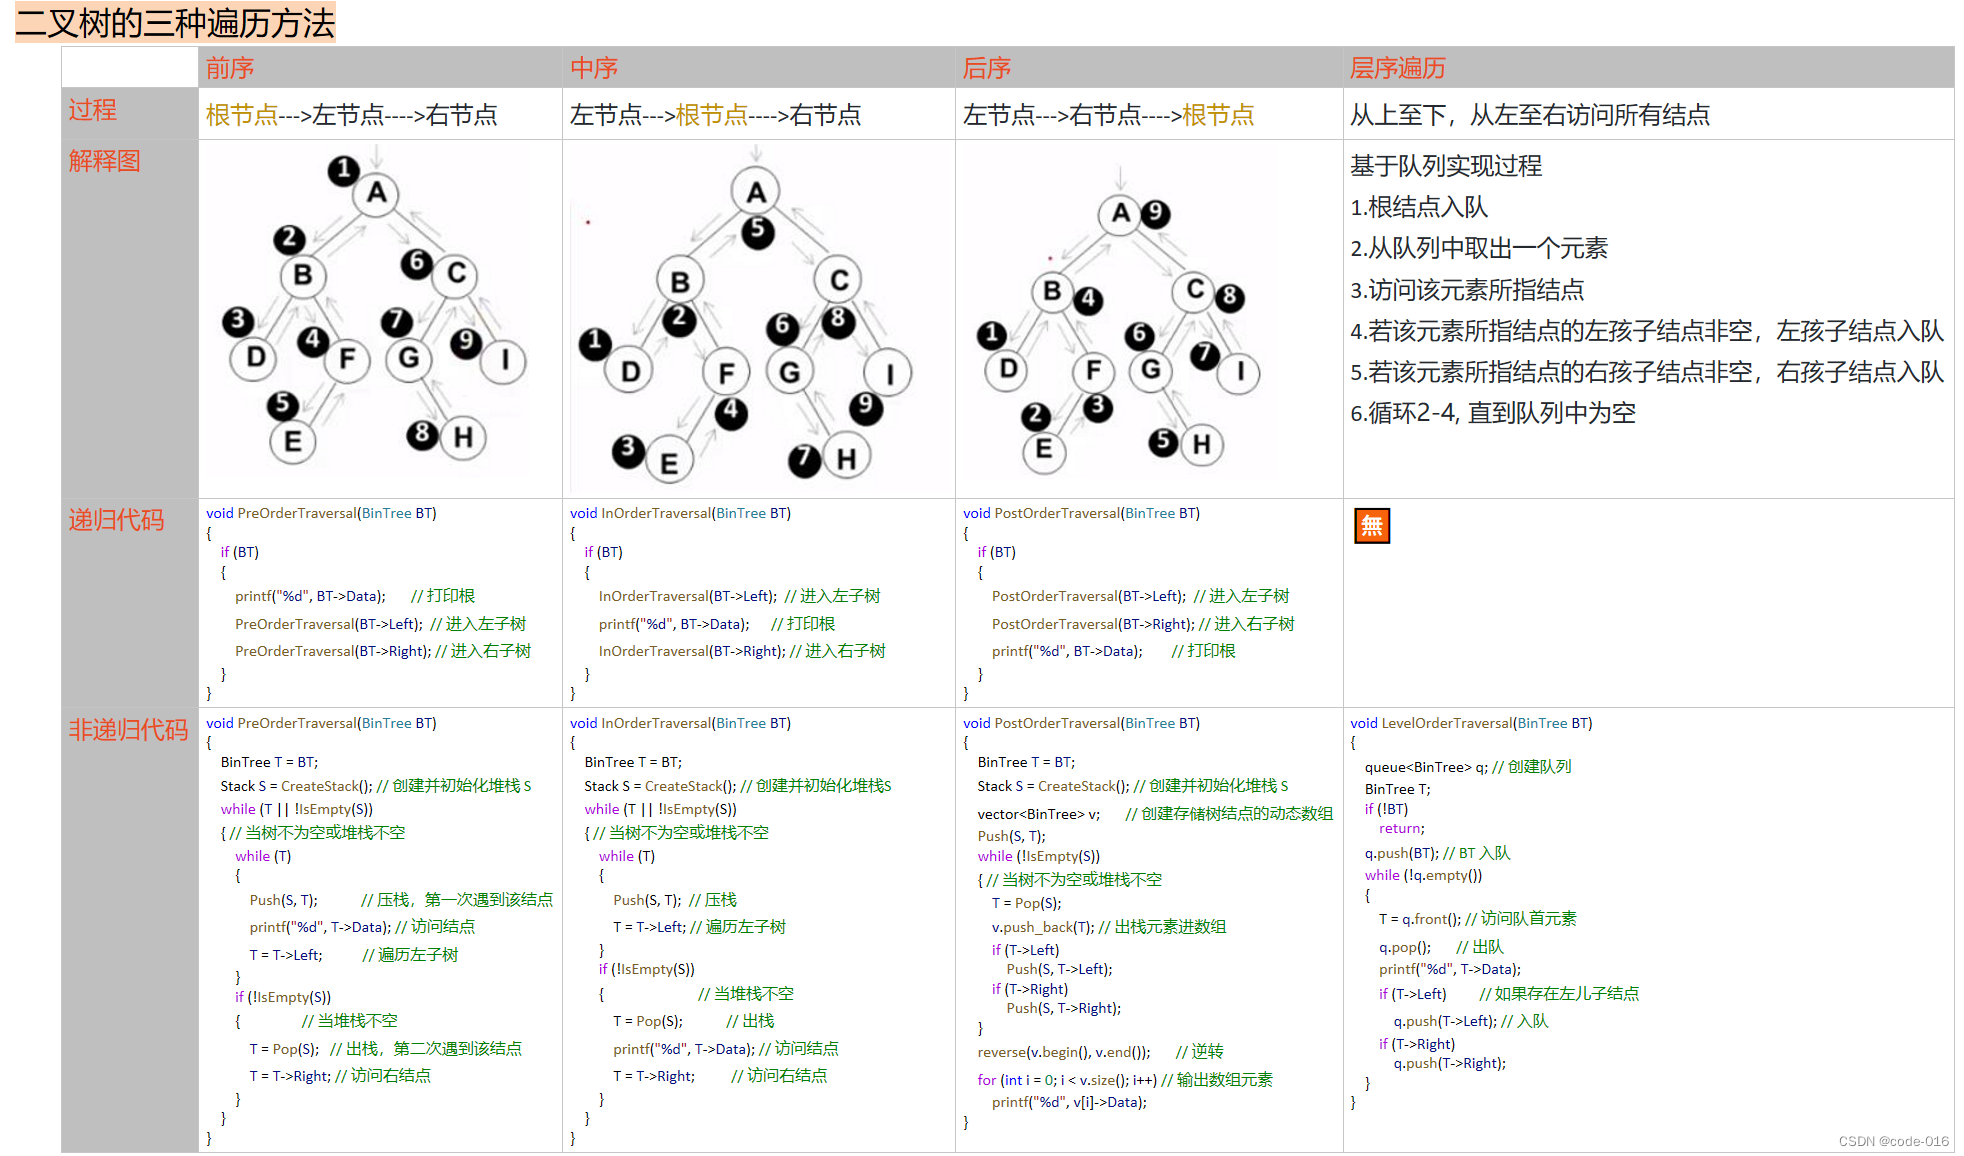Screen dimensions: 1964x1156
Task: Click the void LevelOrderTraversal(BinTree BT) line
Action: [x=1471, y=723]
